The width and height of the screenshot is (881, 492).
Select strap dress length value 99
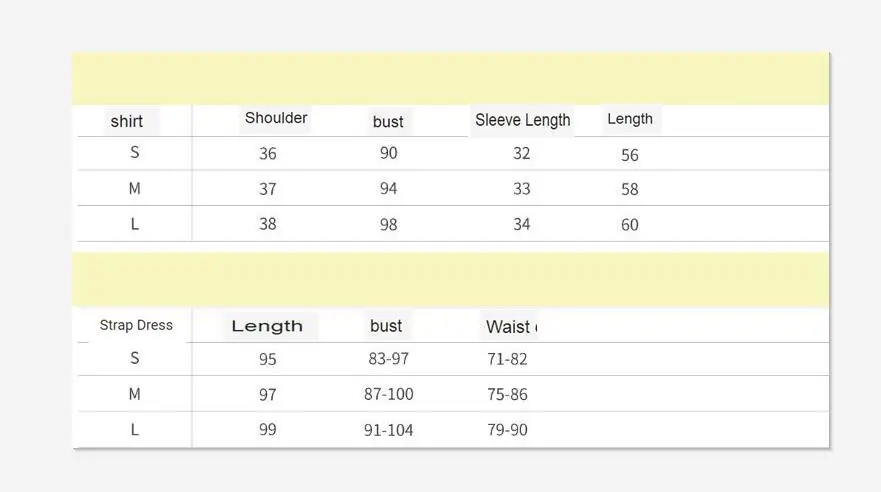[267, 430]
